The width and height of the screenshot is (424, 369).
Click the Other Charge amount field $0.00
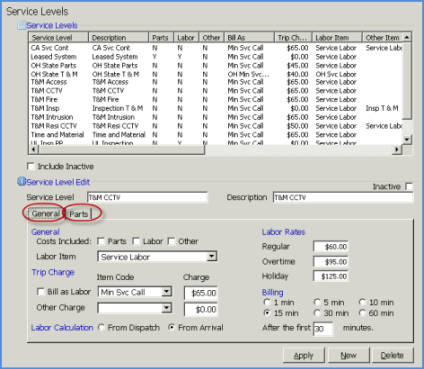click(201, 309)
